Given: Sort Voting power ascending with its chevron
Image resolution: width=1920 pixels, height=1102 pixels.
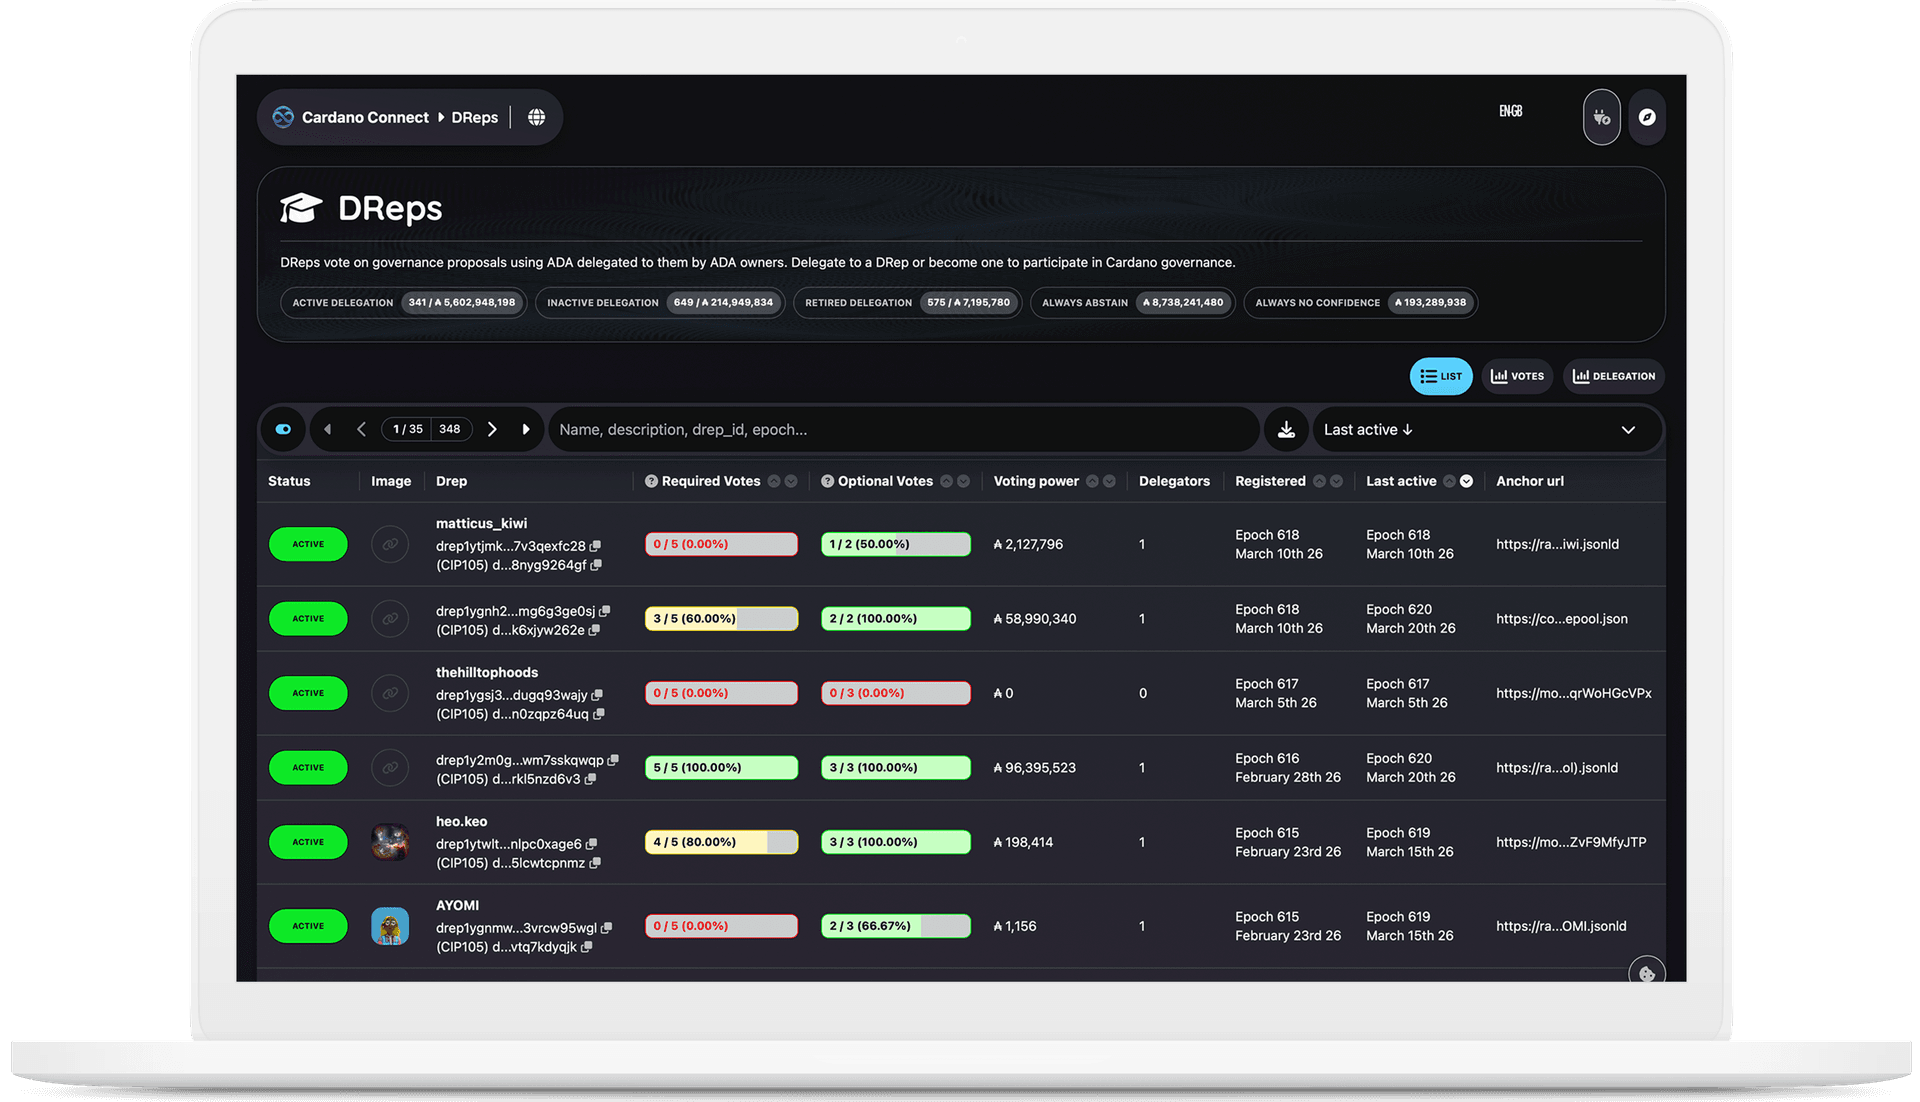Looking at the screenshot, I should pos(1093,481).
